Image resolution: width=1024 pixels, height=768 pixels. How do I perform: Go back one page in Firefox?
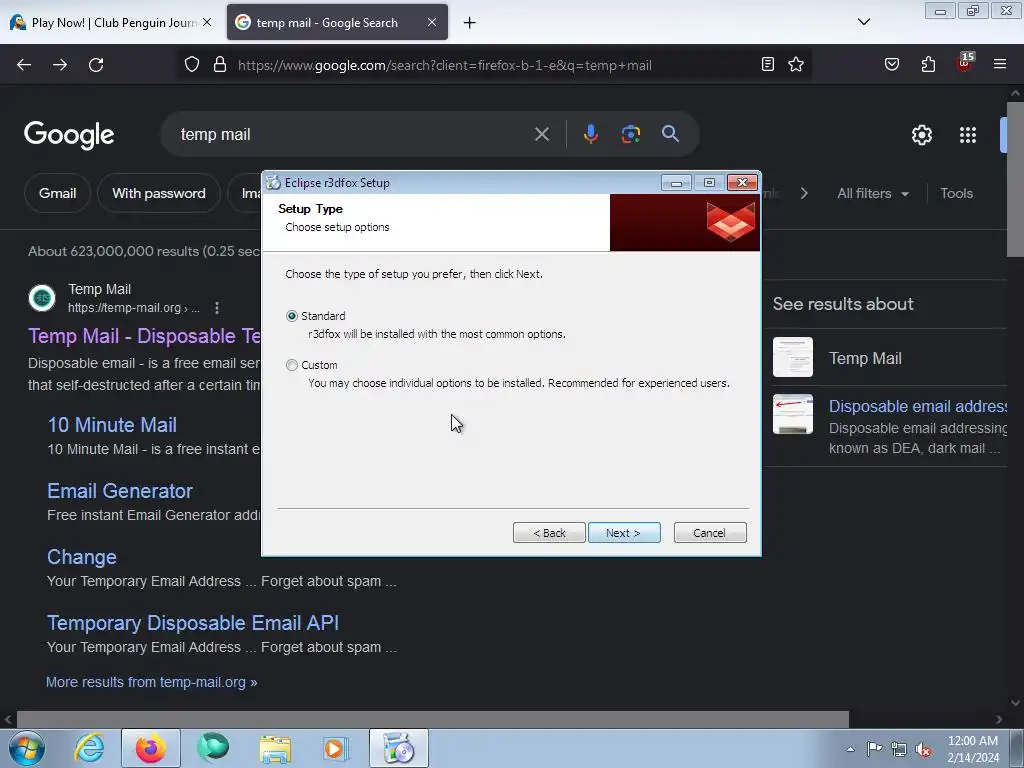pyautogui.click(x=24, y=65)
